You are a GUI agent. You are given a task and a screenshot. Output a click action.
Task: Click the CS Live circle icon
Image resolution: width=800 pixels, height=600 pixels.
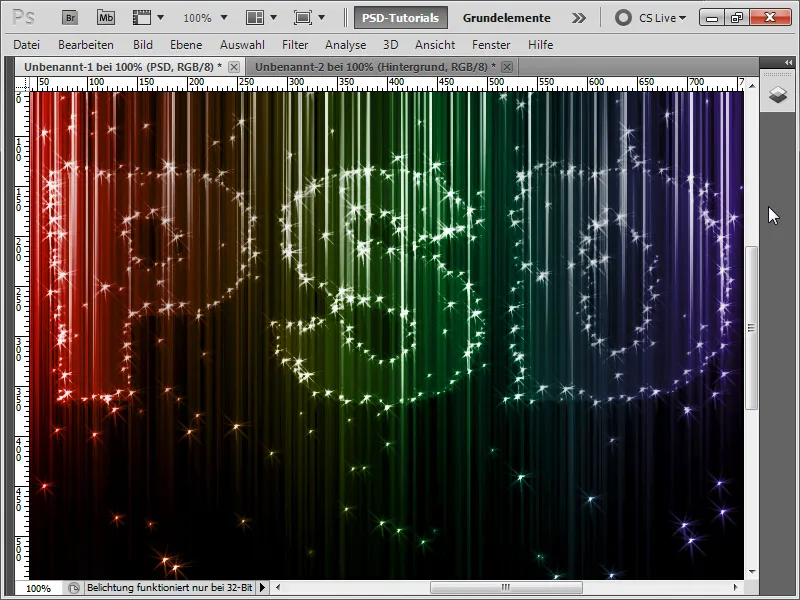pyautogui.click(x=623, y=18)
